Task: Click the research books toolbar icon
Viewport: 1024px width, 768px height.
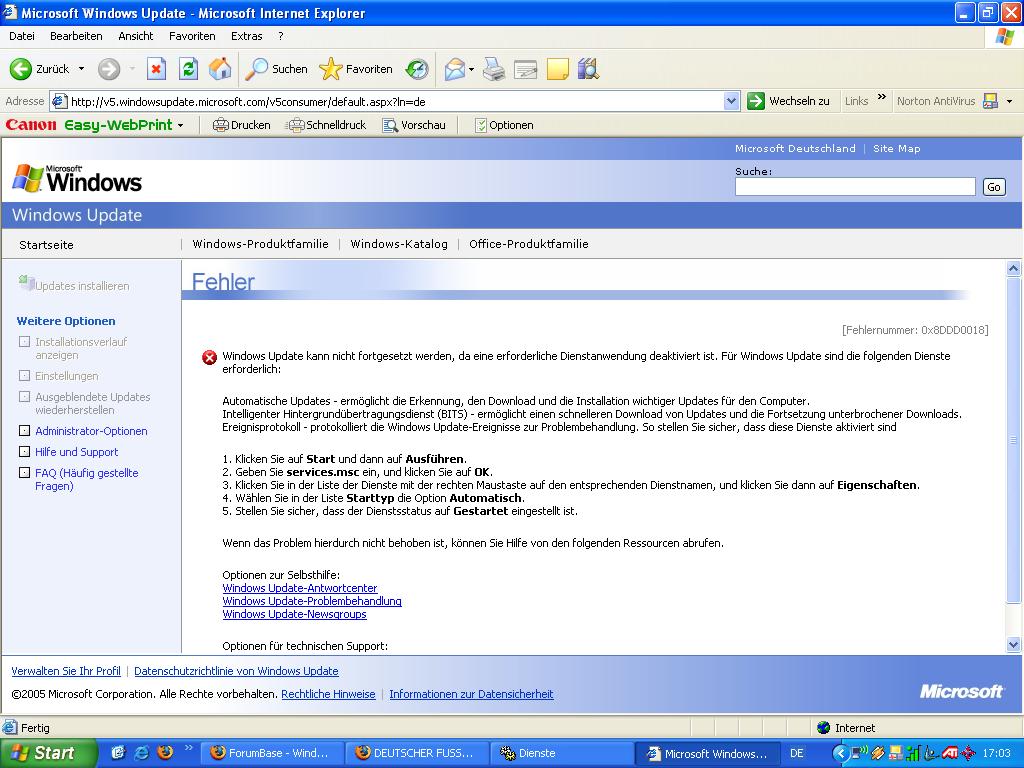Action: tap(588, 69)
